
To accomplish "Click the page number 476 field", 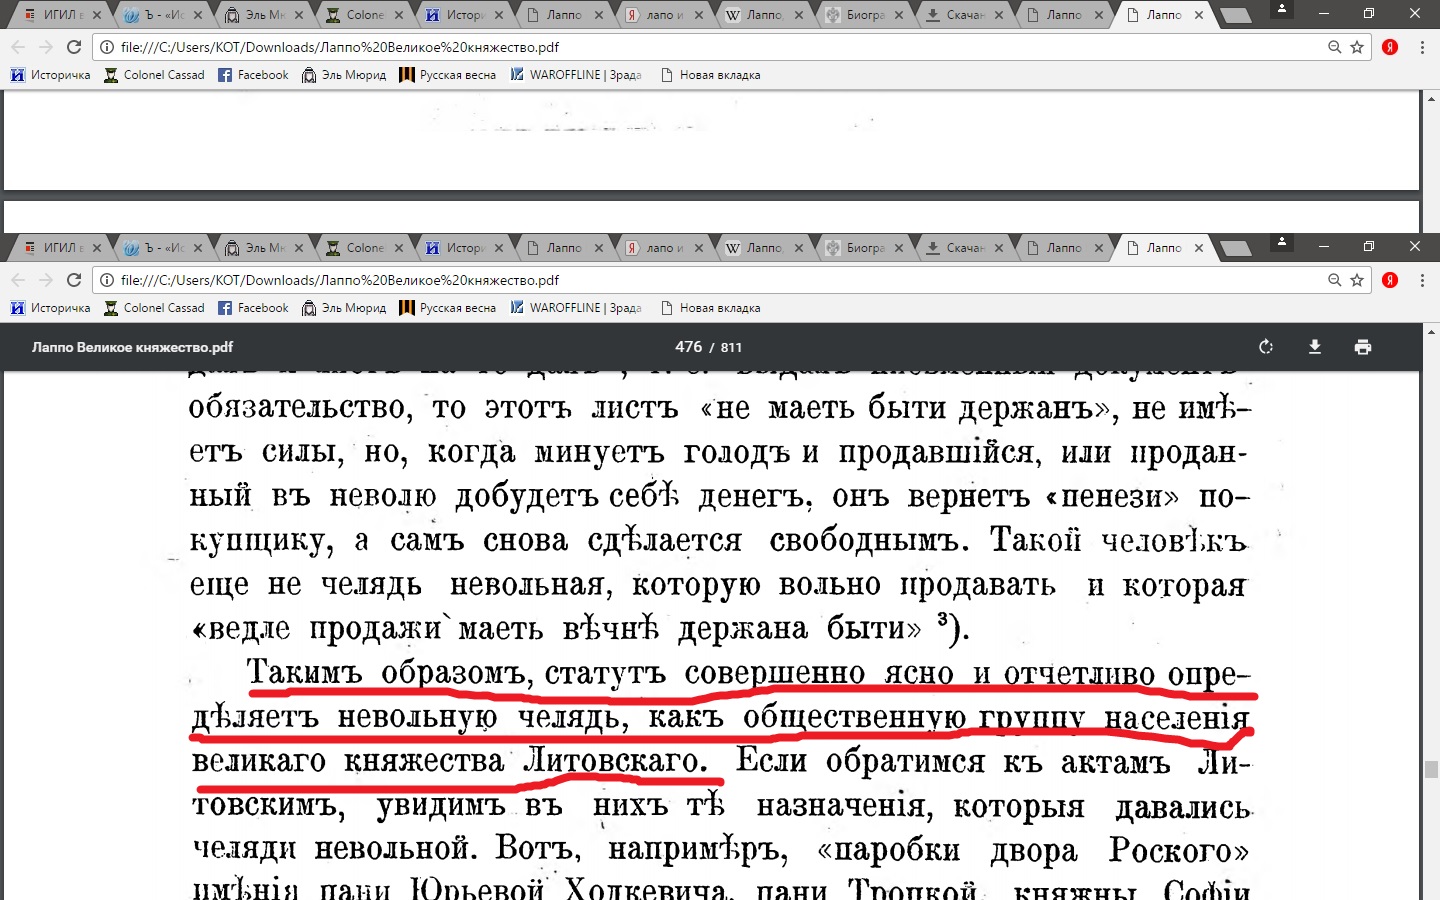I will tap(688, 347).
